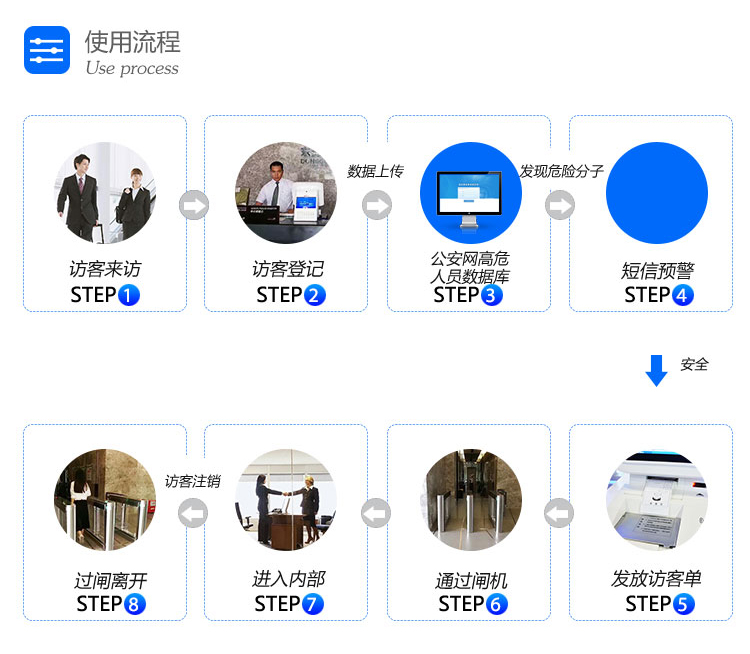750x654 pixels.
Task: Click the computer monitor icon for 公安网高危人员数据库
Action: (470, 199)
